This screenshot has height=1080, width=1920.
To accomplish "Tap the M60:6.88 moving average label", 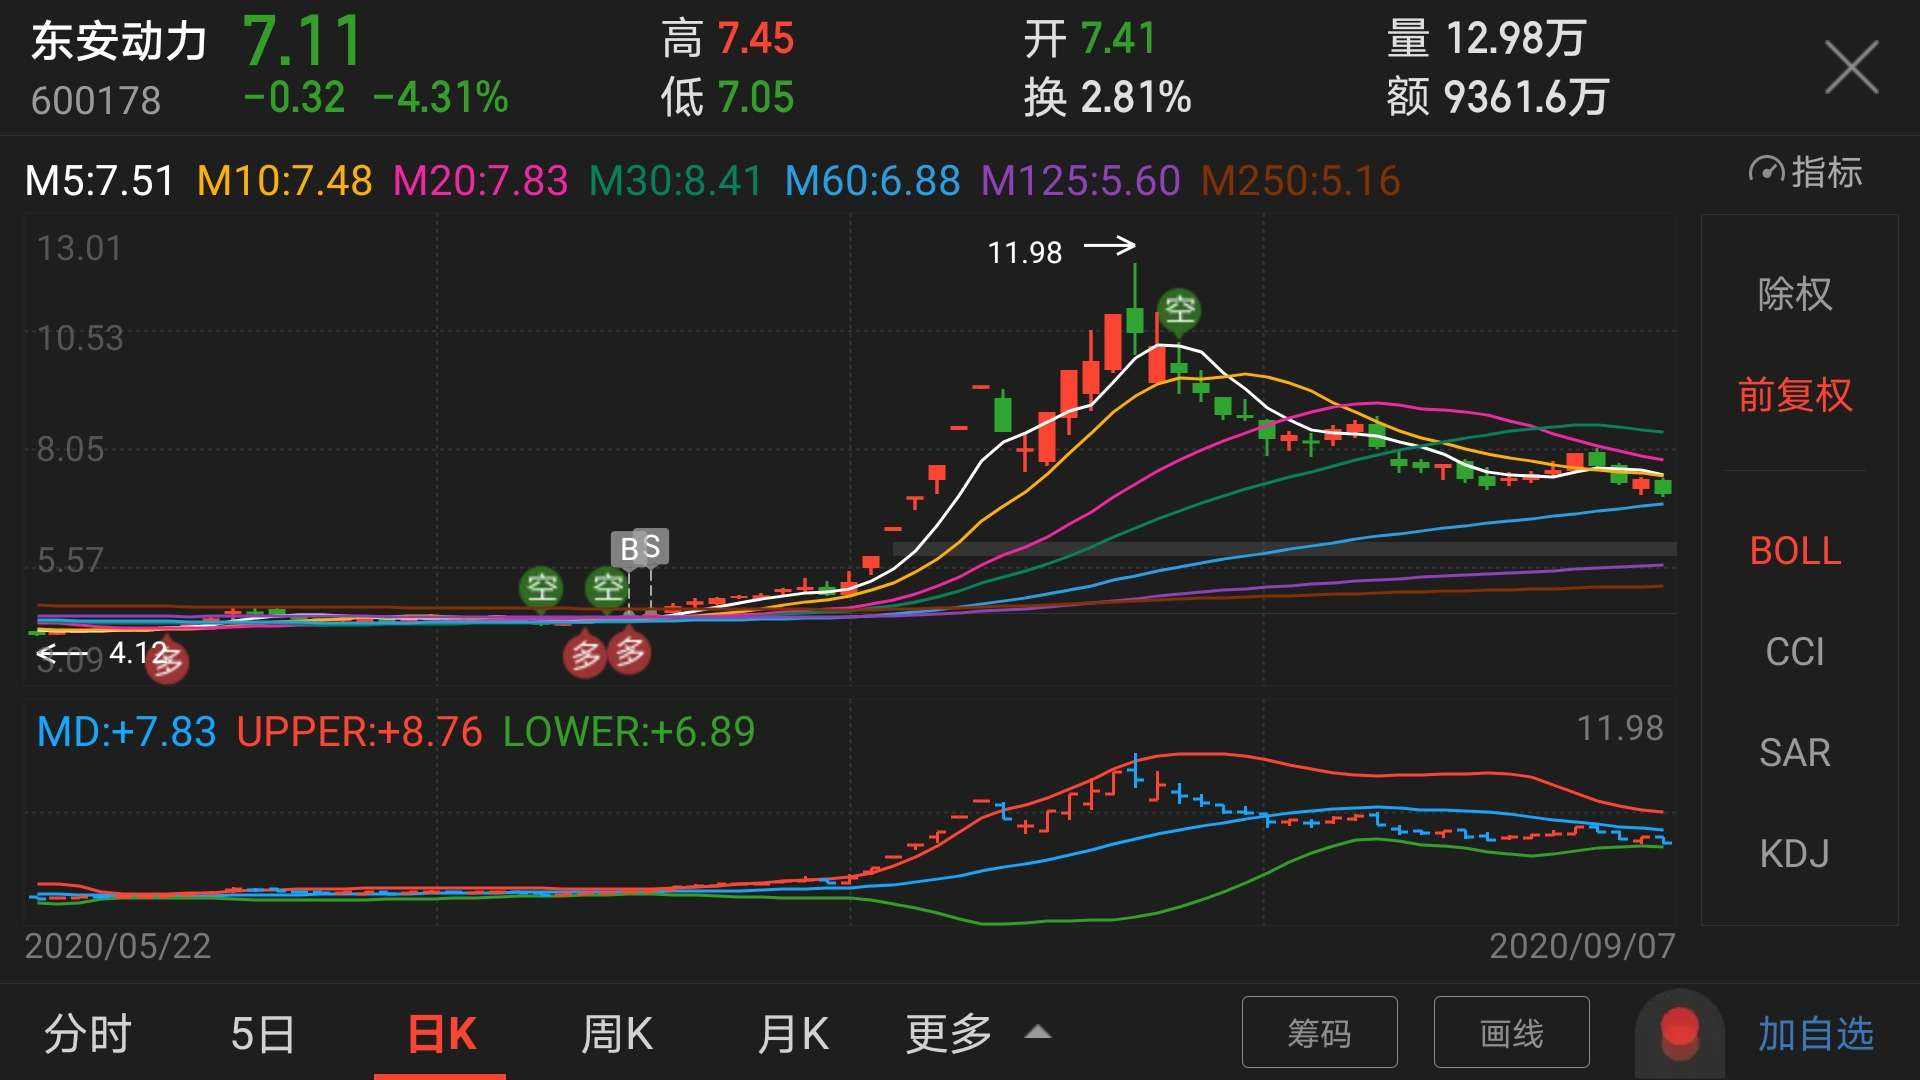I will pyautogui.click(x=872, y=181).
